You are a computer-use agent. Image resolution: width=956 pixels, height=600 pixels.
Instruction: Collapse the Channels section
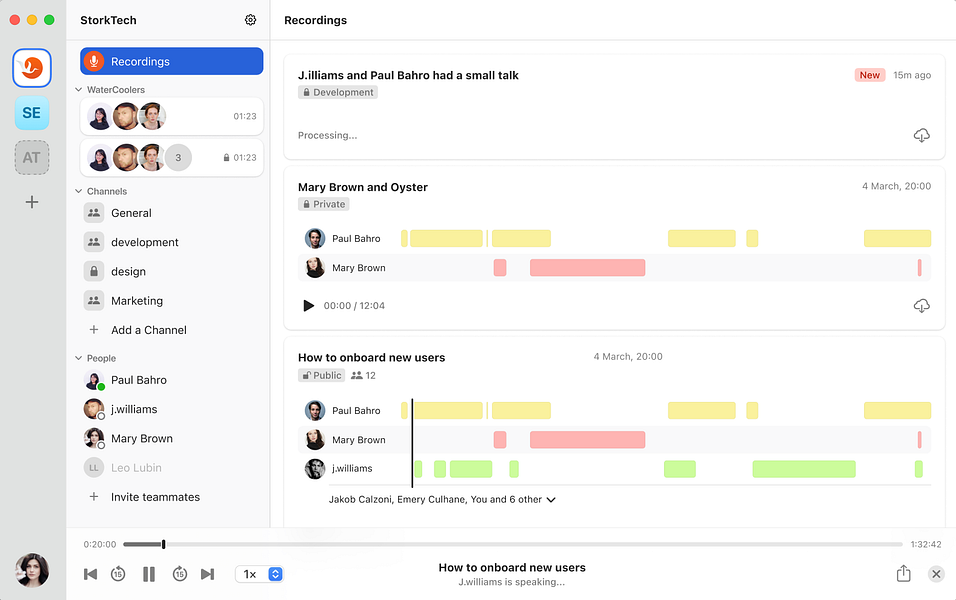(79, 191)
